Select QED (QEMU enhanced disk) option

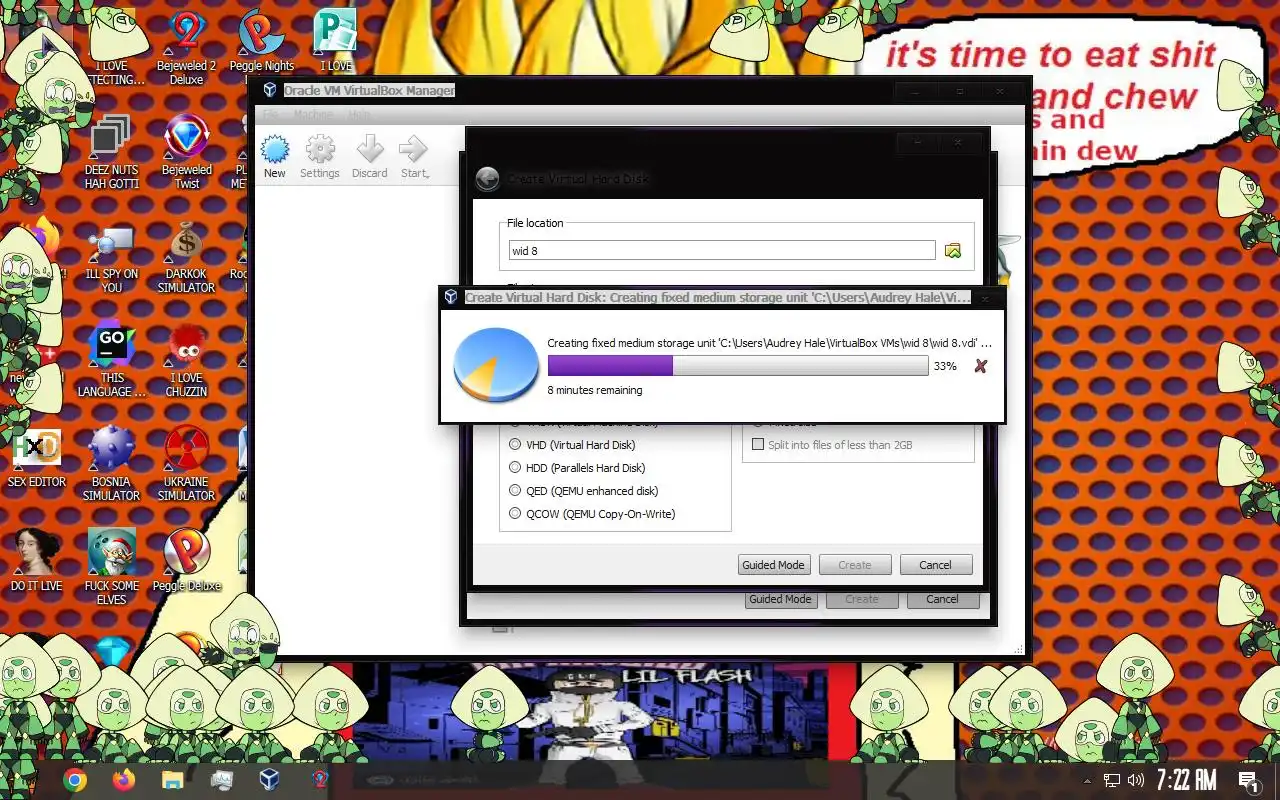(x=584, y=491)
